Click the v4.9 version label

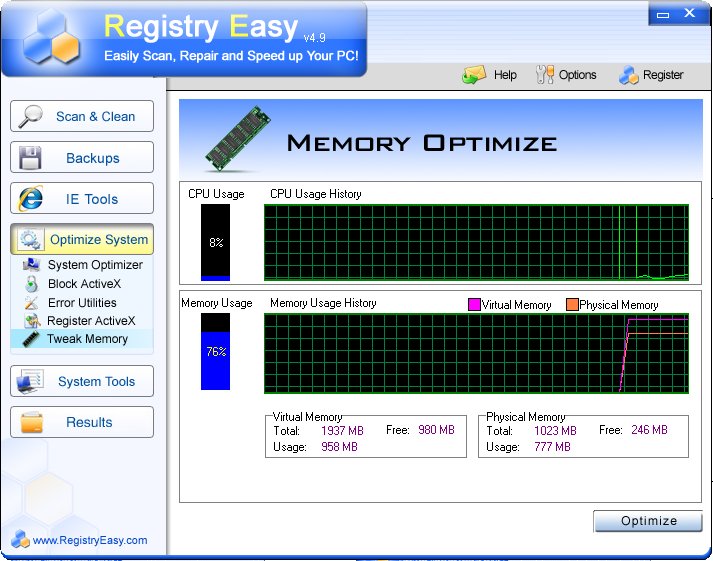point(315,38)
